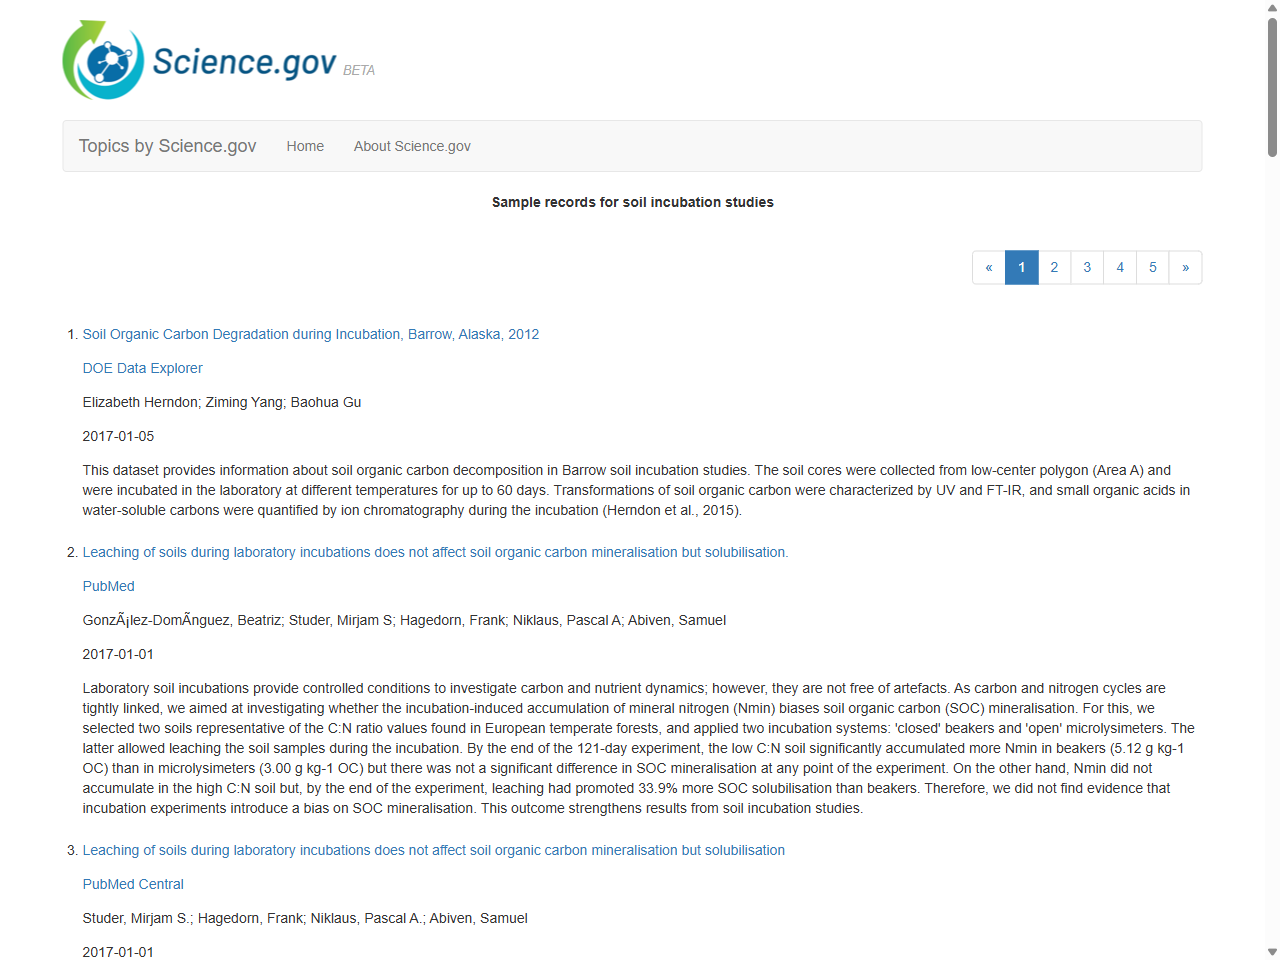The width and height of the screenshot is (1280, 960).
Task: Go to next page with » arrow
Action: (x=1185, y=267)
